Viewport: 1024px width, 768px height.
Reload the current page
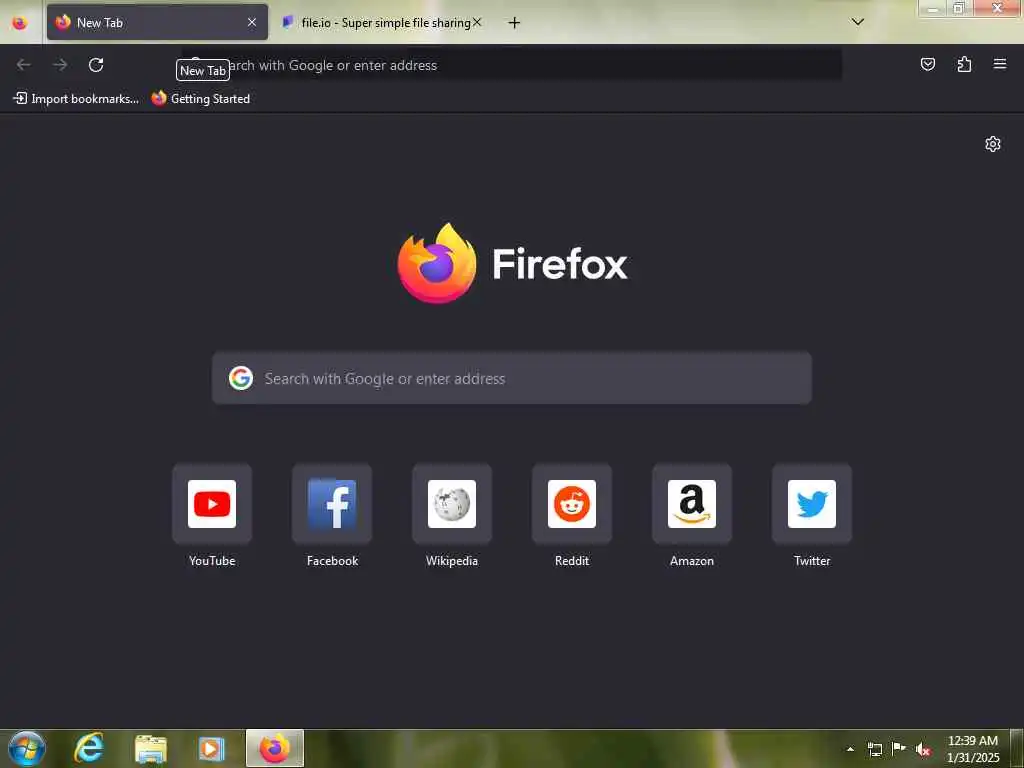click(x=96, y=65)
